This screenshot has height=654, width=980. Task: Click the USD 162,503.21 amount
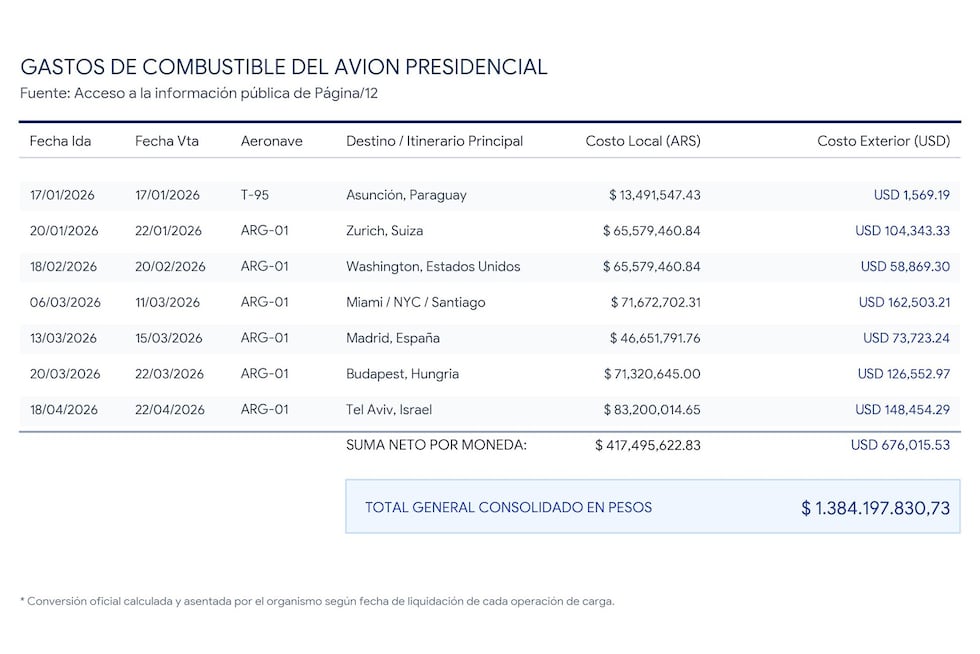point(904,303)
